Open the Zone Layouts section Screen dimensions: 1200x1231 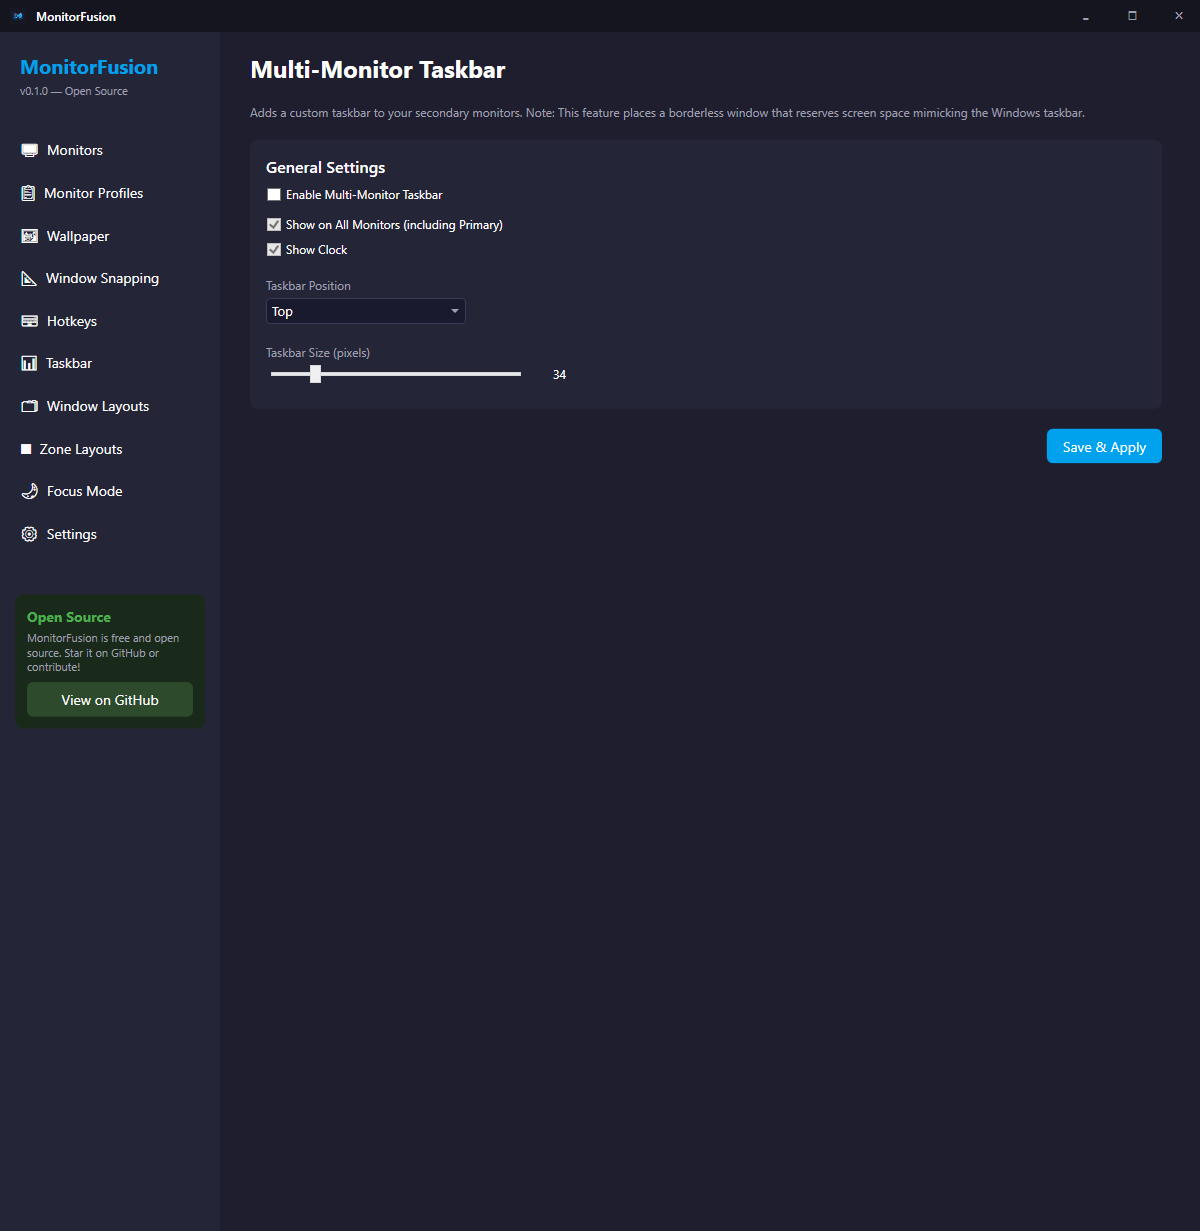pyautogui.click(x=80, y=449)
